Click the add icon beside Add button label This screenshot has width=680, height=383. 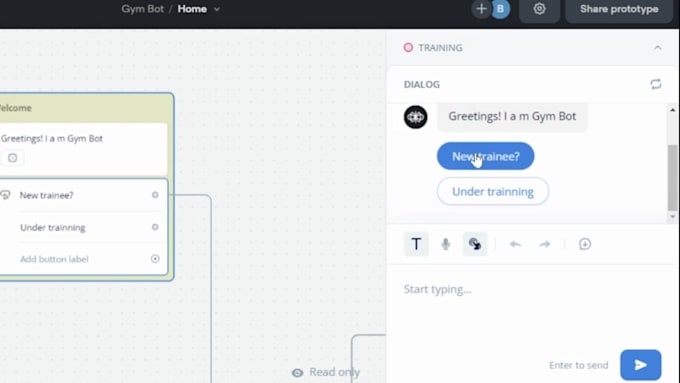[x=155, y=259]
